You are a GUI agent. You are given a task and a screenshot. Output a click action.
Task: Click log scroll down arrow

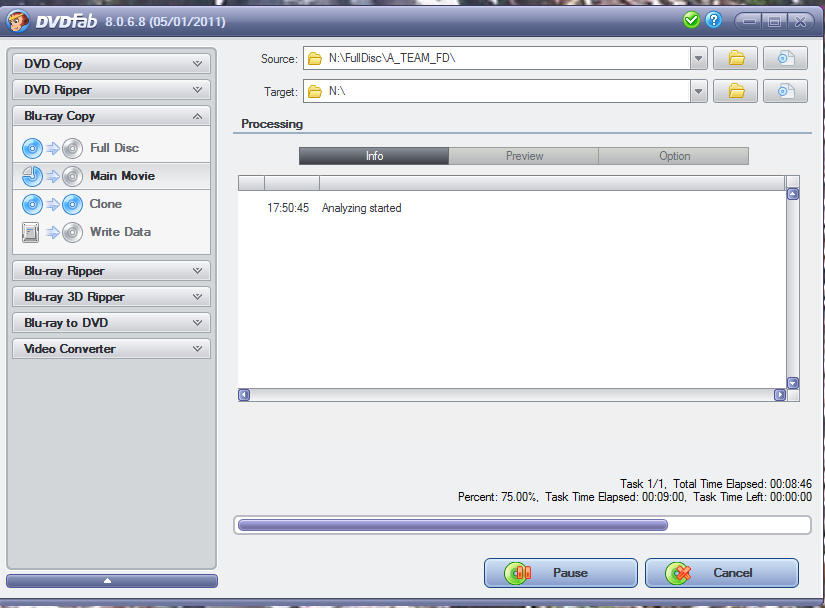tap(793, 383)
